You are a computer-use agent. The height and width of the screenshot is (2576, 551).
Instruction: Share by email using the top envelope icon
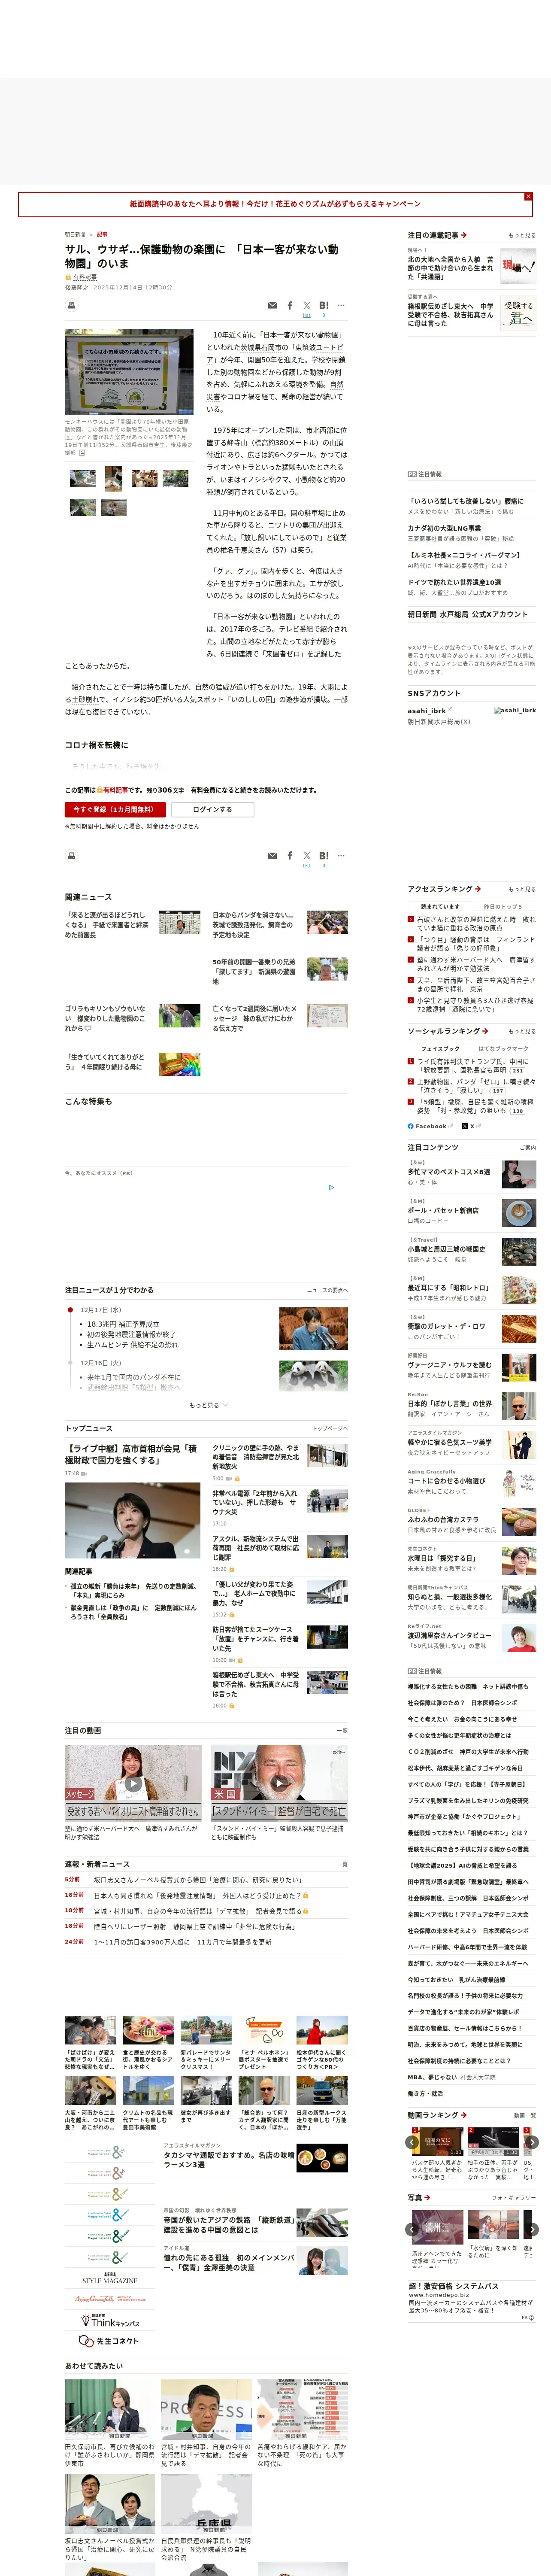(272, 306)
